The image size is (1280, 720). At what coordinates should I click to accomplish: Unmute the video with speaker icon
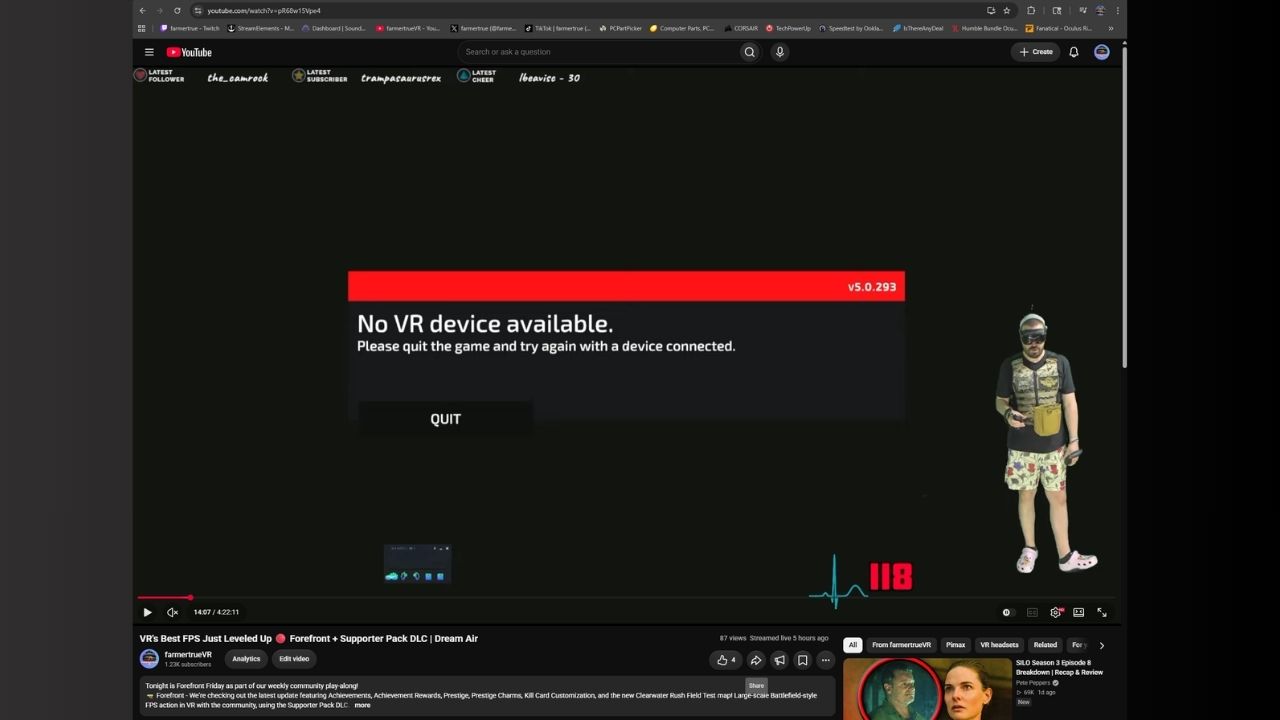click(x=172, y=612)
